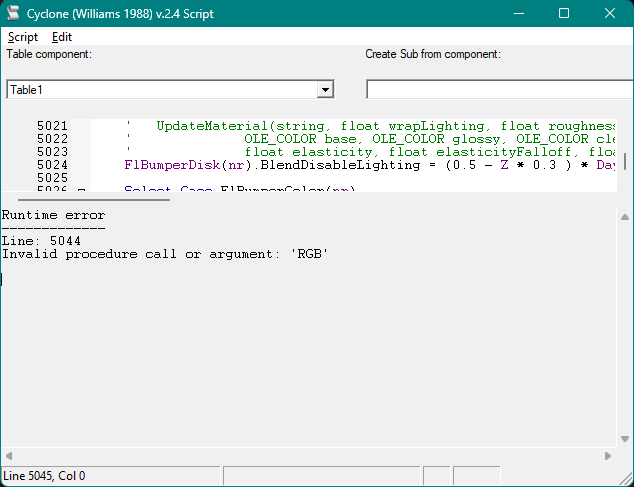Screen dimensions: 634x487
Task: Click the 'Invalid procedure call or argument' message
Action: pyautogui.click(x=165, y=254)
